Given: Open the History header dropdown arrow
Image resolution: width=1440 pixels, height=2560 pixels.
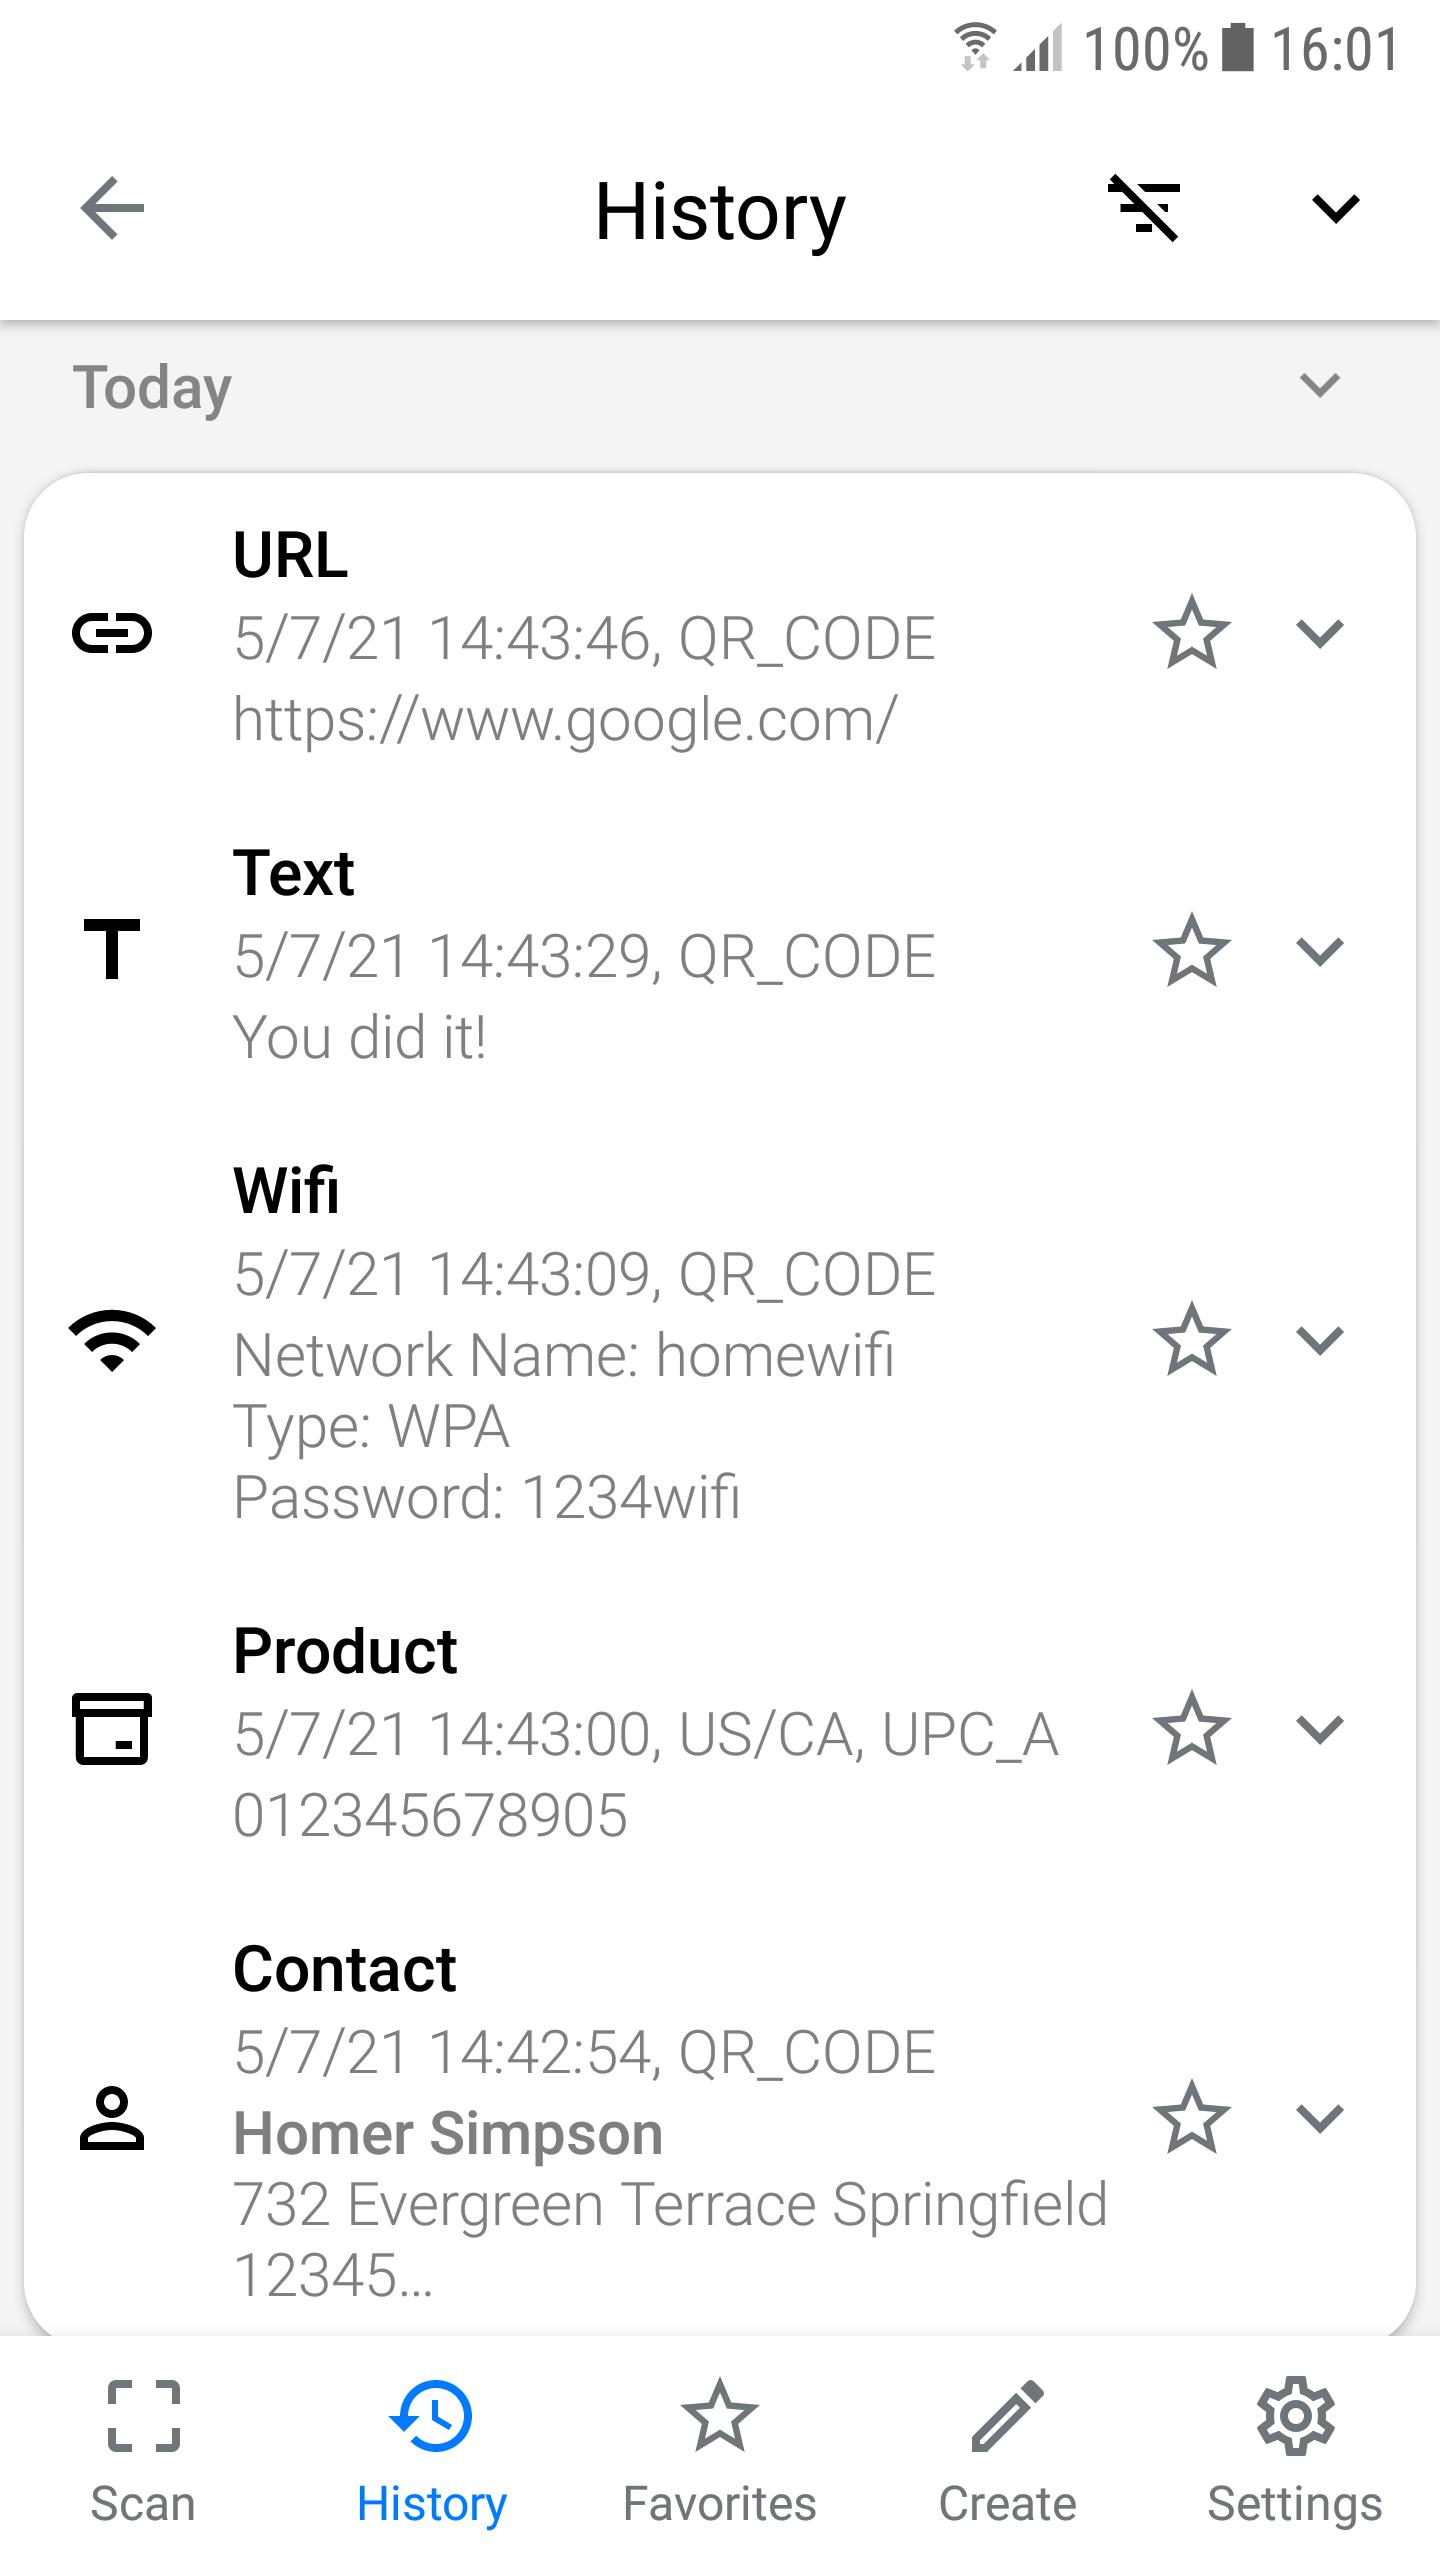Looking at the screenshot, I should (x=1335, y=208).
